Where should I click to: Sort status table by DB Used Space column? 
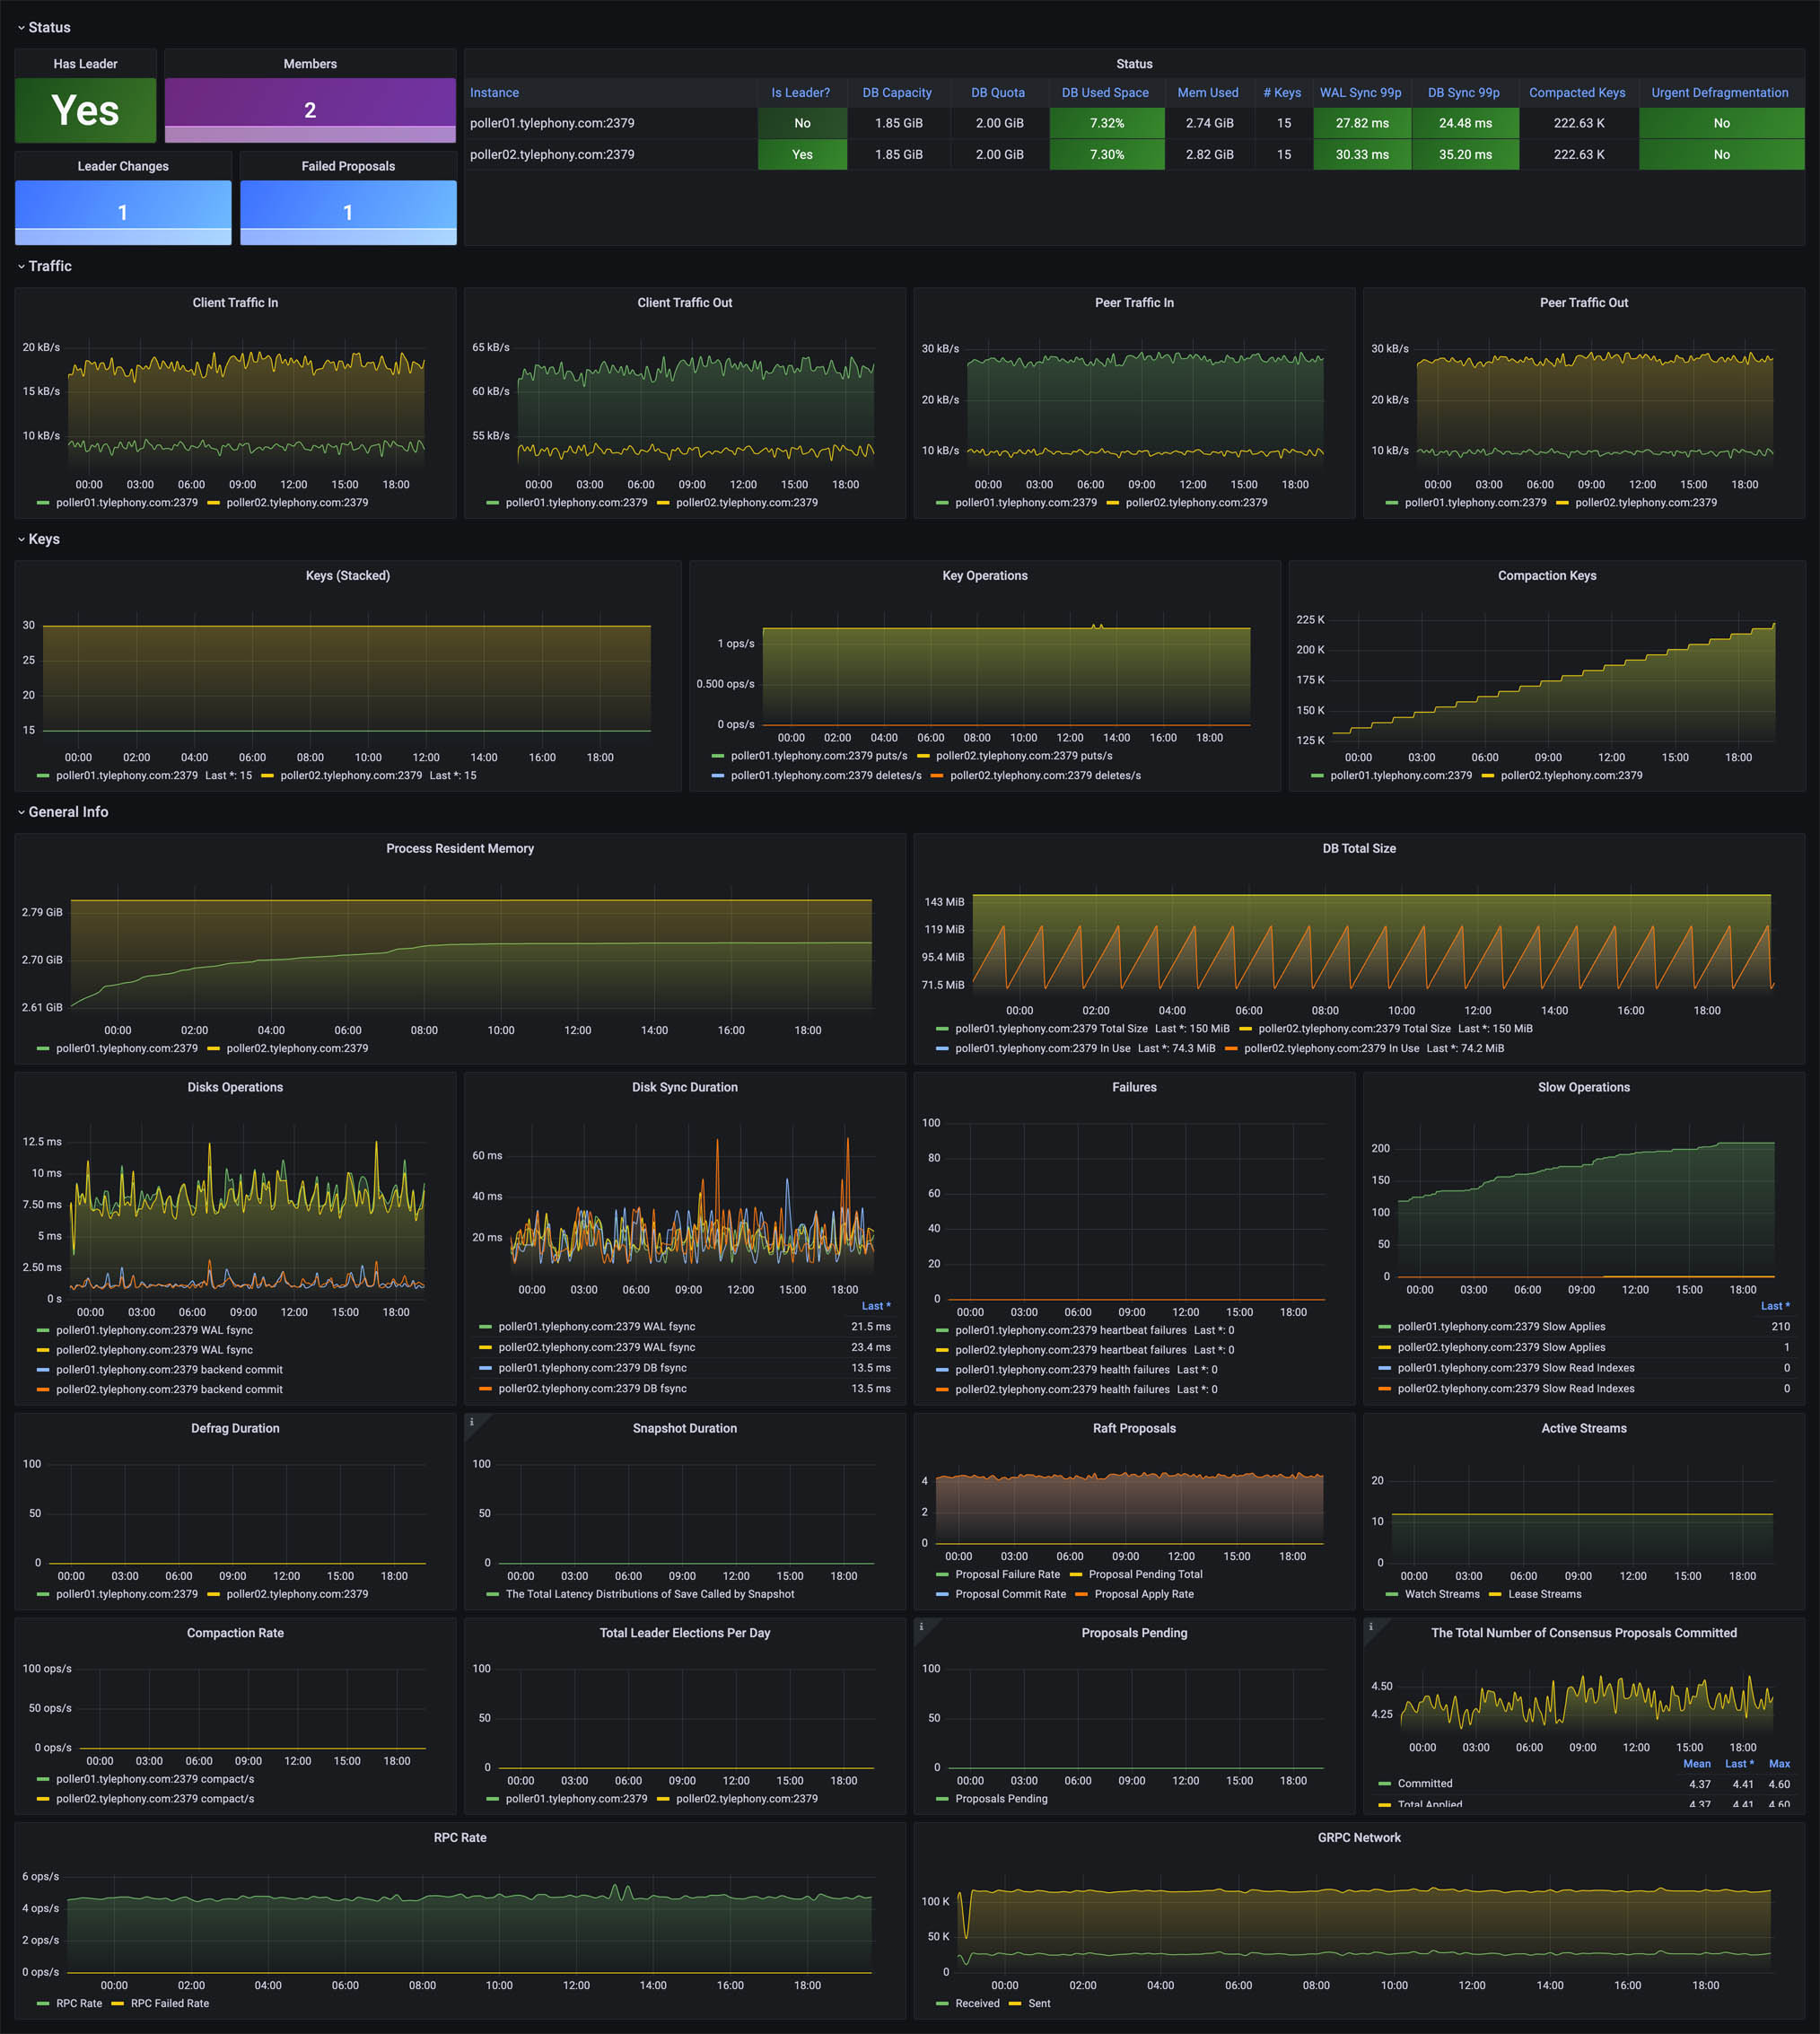click(x=1104, y=93)
